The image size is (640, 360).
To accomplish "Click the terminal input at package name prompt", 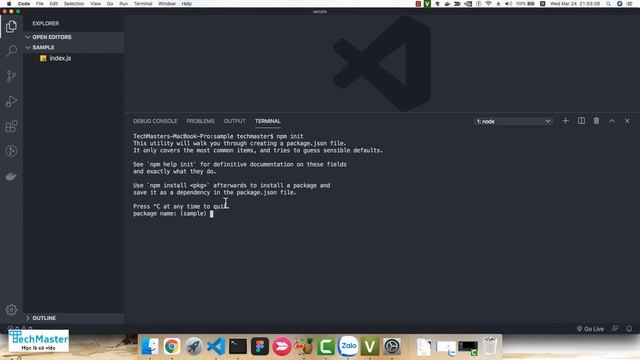I will (x=211, y=213).
